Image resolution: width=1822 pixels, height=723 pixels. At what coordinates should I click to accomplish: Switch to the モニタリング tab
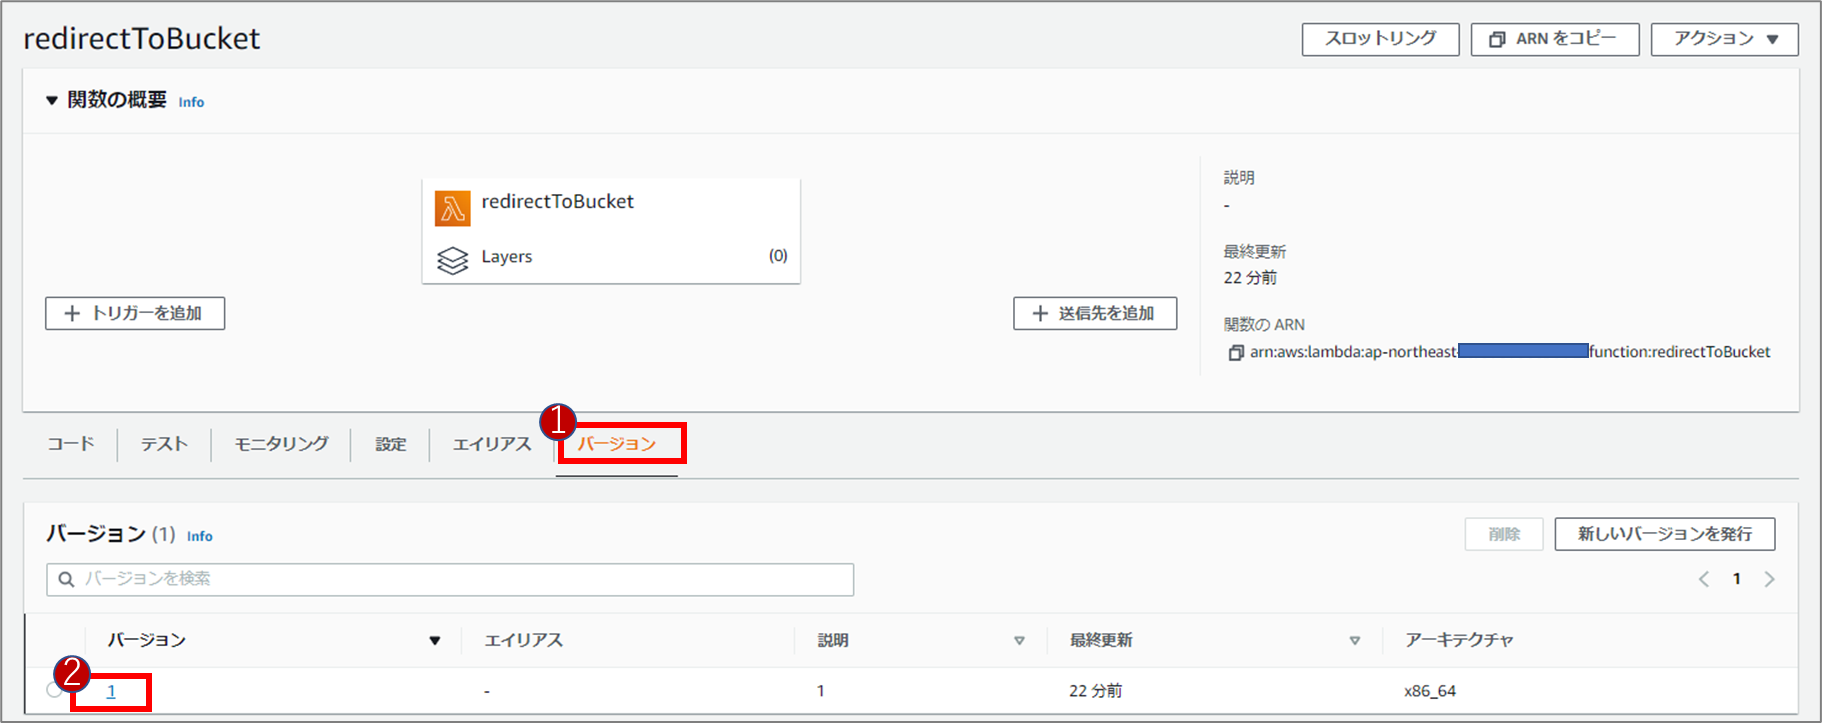click(281, 444)
